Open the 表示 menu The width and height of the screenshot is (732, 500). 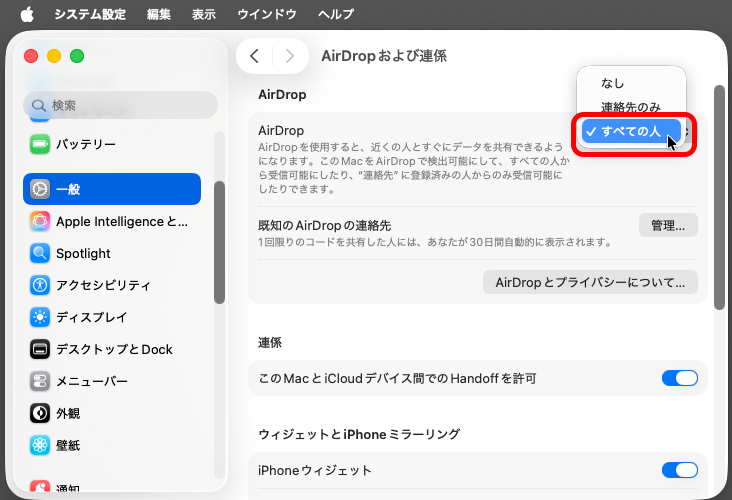(x=204, y=14)
